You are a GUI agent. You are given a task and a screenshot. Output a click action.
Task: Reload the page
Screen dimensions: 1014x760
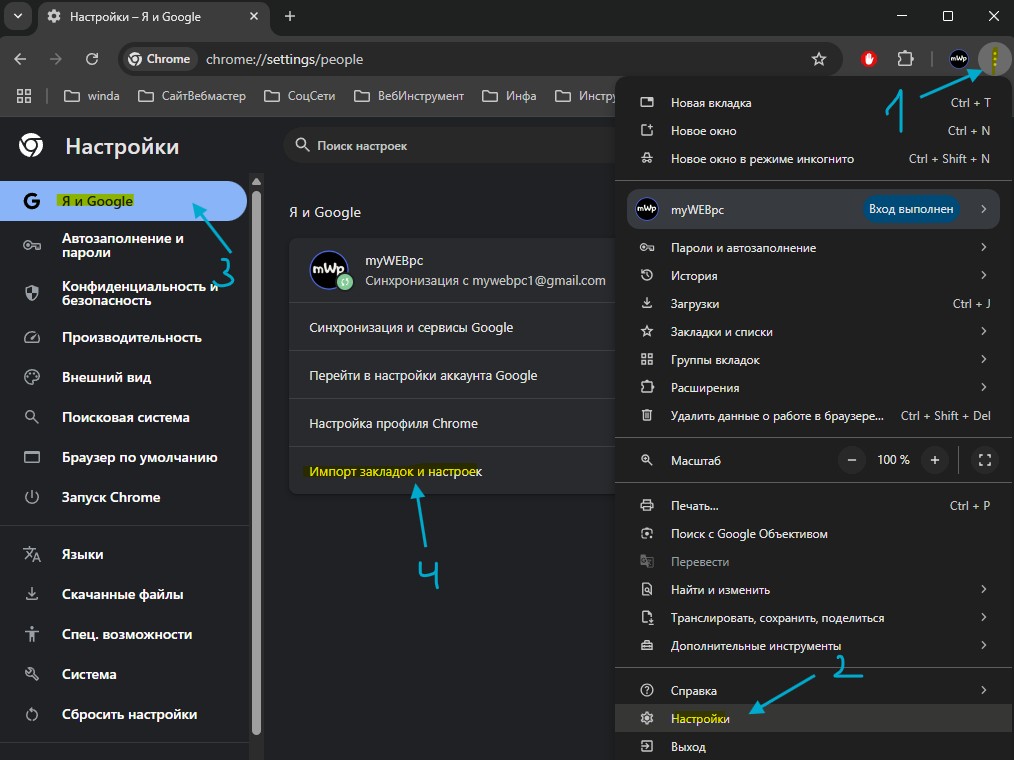click(x=92, y=59)
